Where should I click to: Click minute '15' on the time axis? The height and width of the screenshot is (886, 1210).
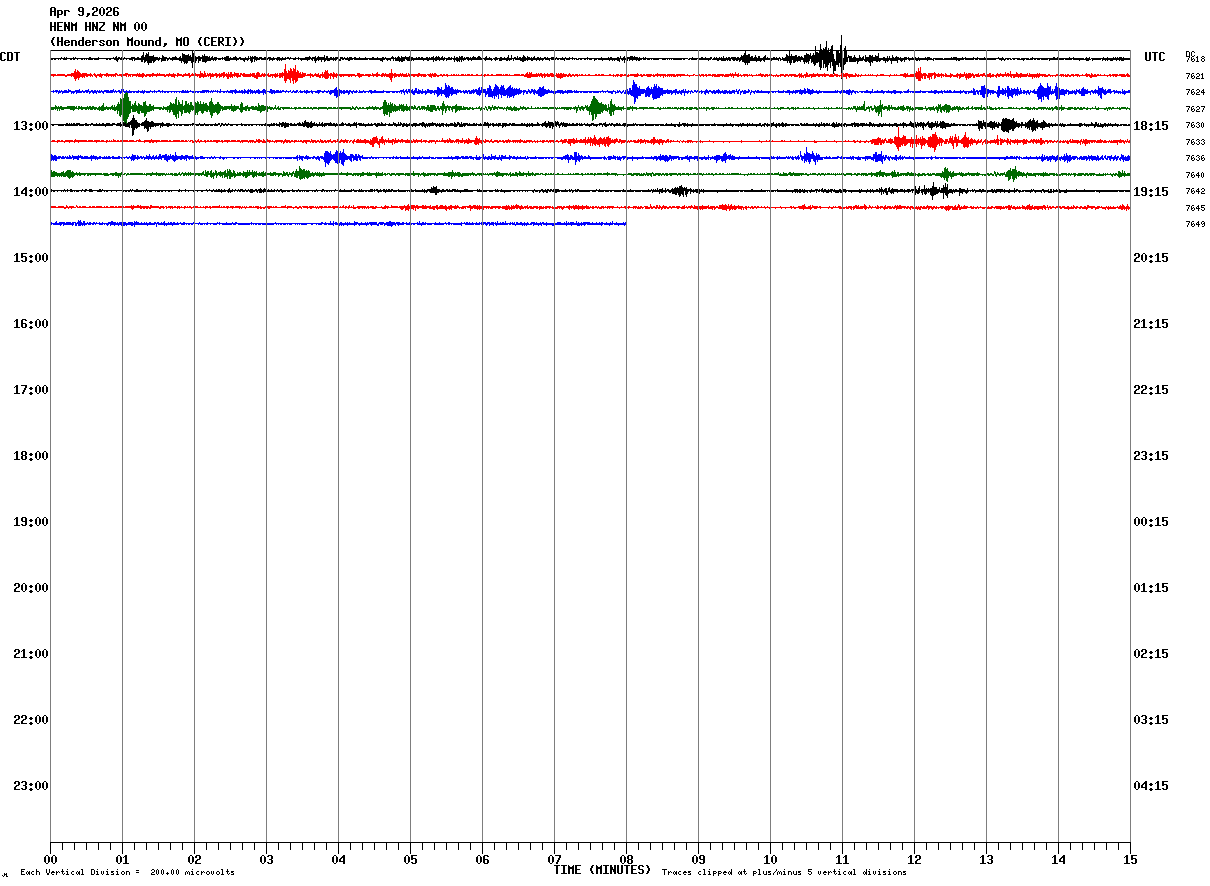coord(1130,859)
